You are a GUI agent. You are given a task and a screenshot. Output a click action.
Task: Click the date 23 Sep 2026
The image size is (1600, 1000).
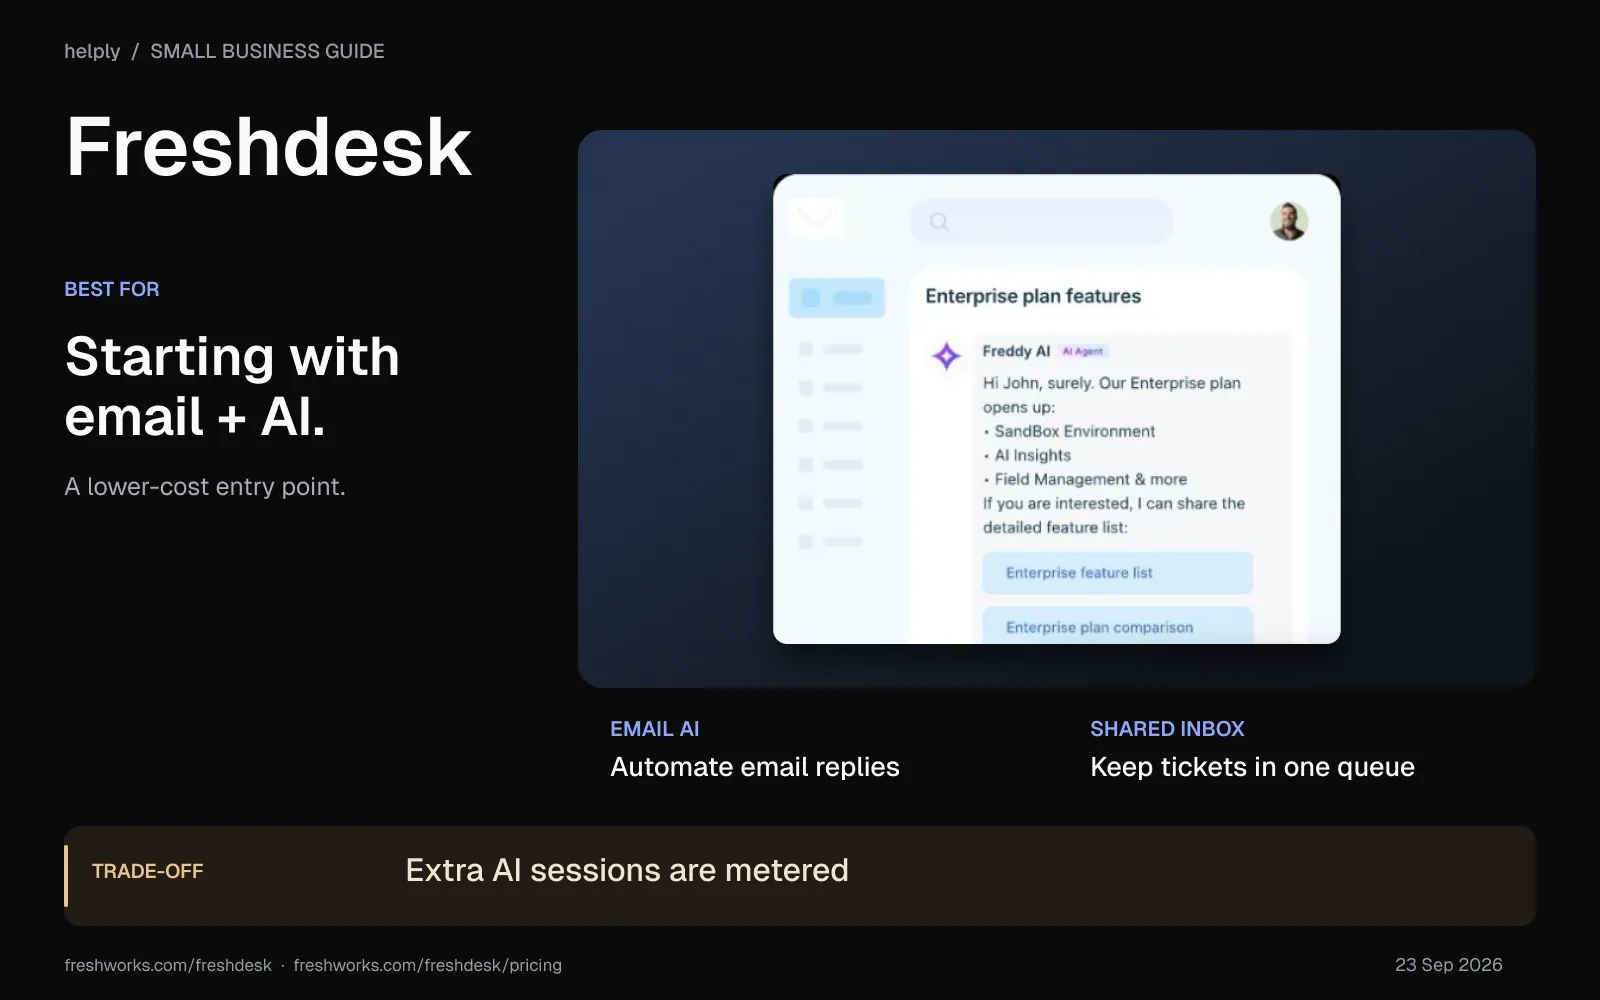click(1449, 965)
